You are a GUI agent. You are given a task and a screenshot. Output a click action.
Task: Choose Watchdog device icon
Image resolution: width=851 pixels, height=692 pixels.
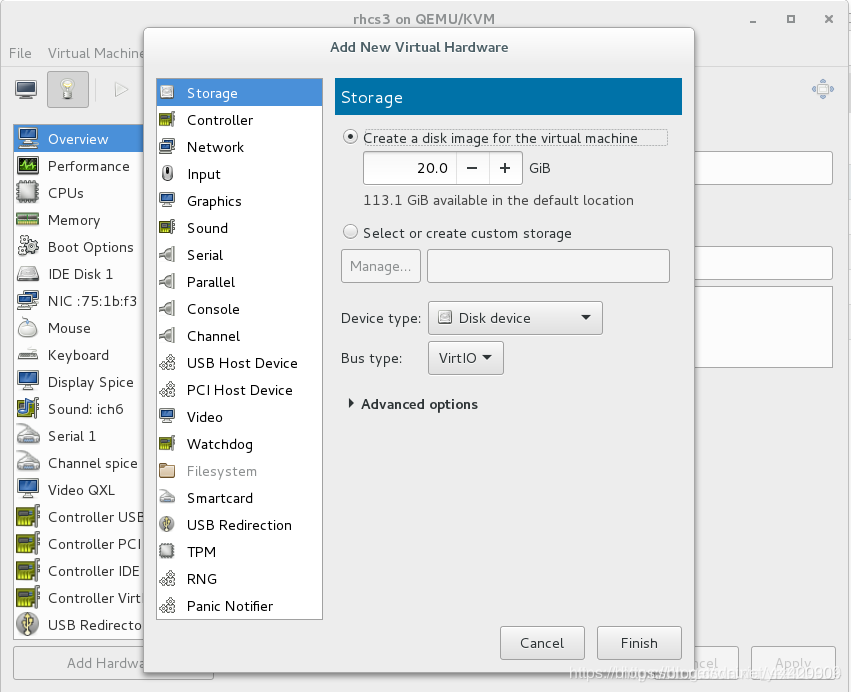click(167, 443)
